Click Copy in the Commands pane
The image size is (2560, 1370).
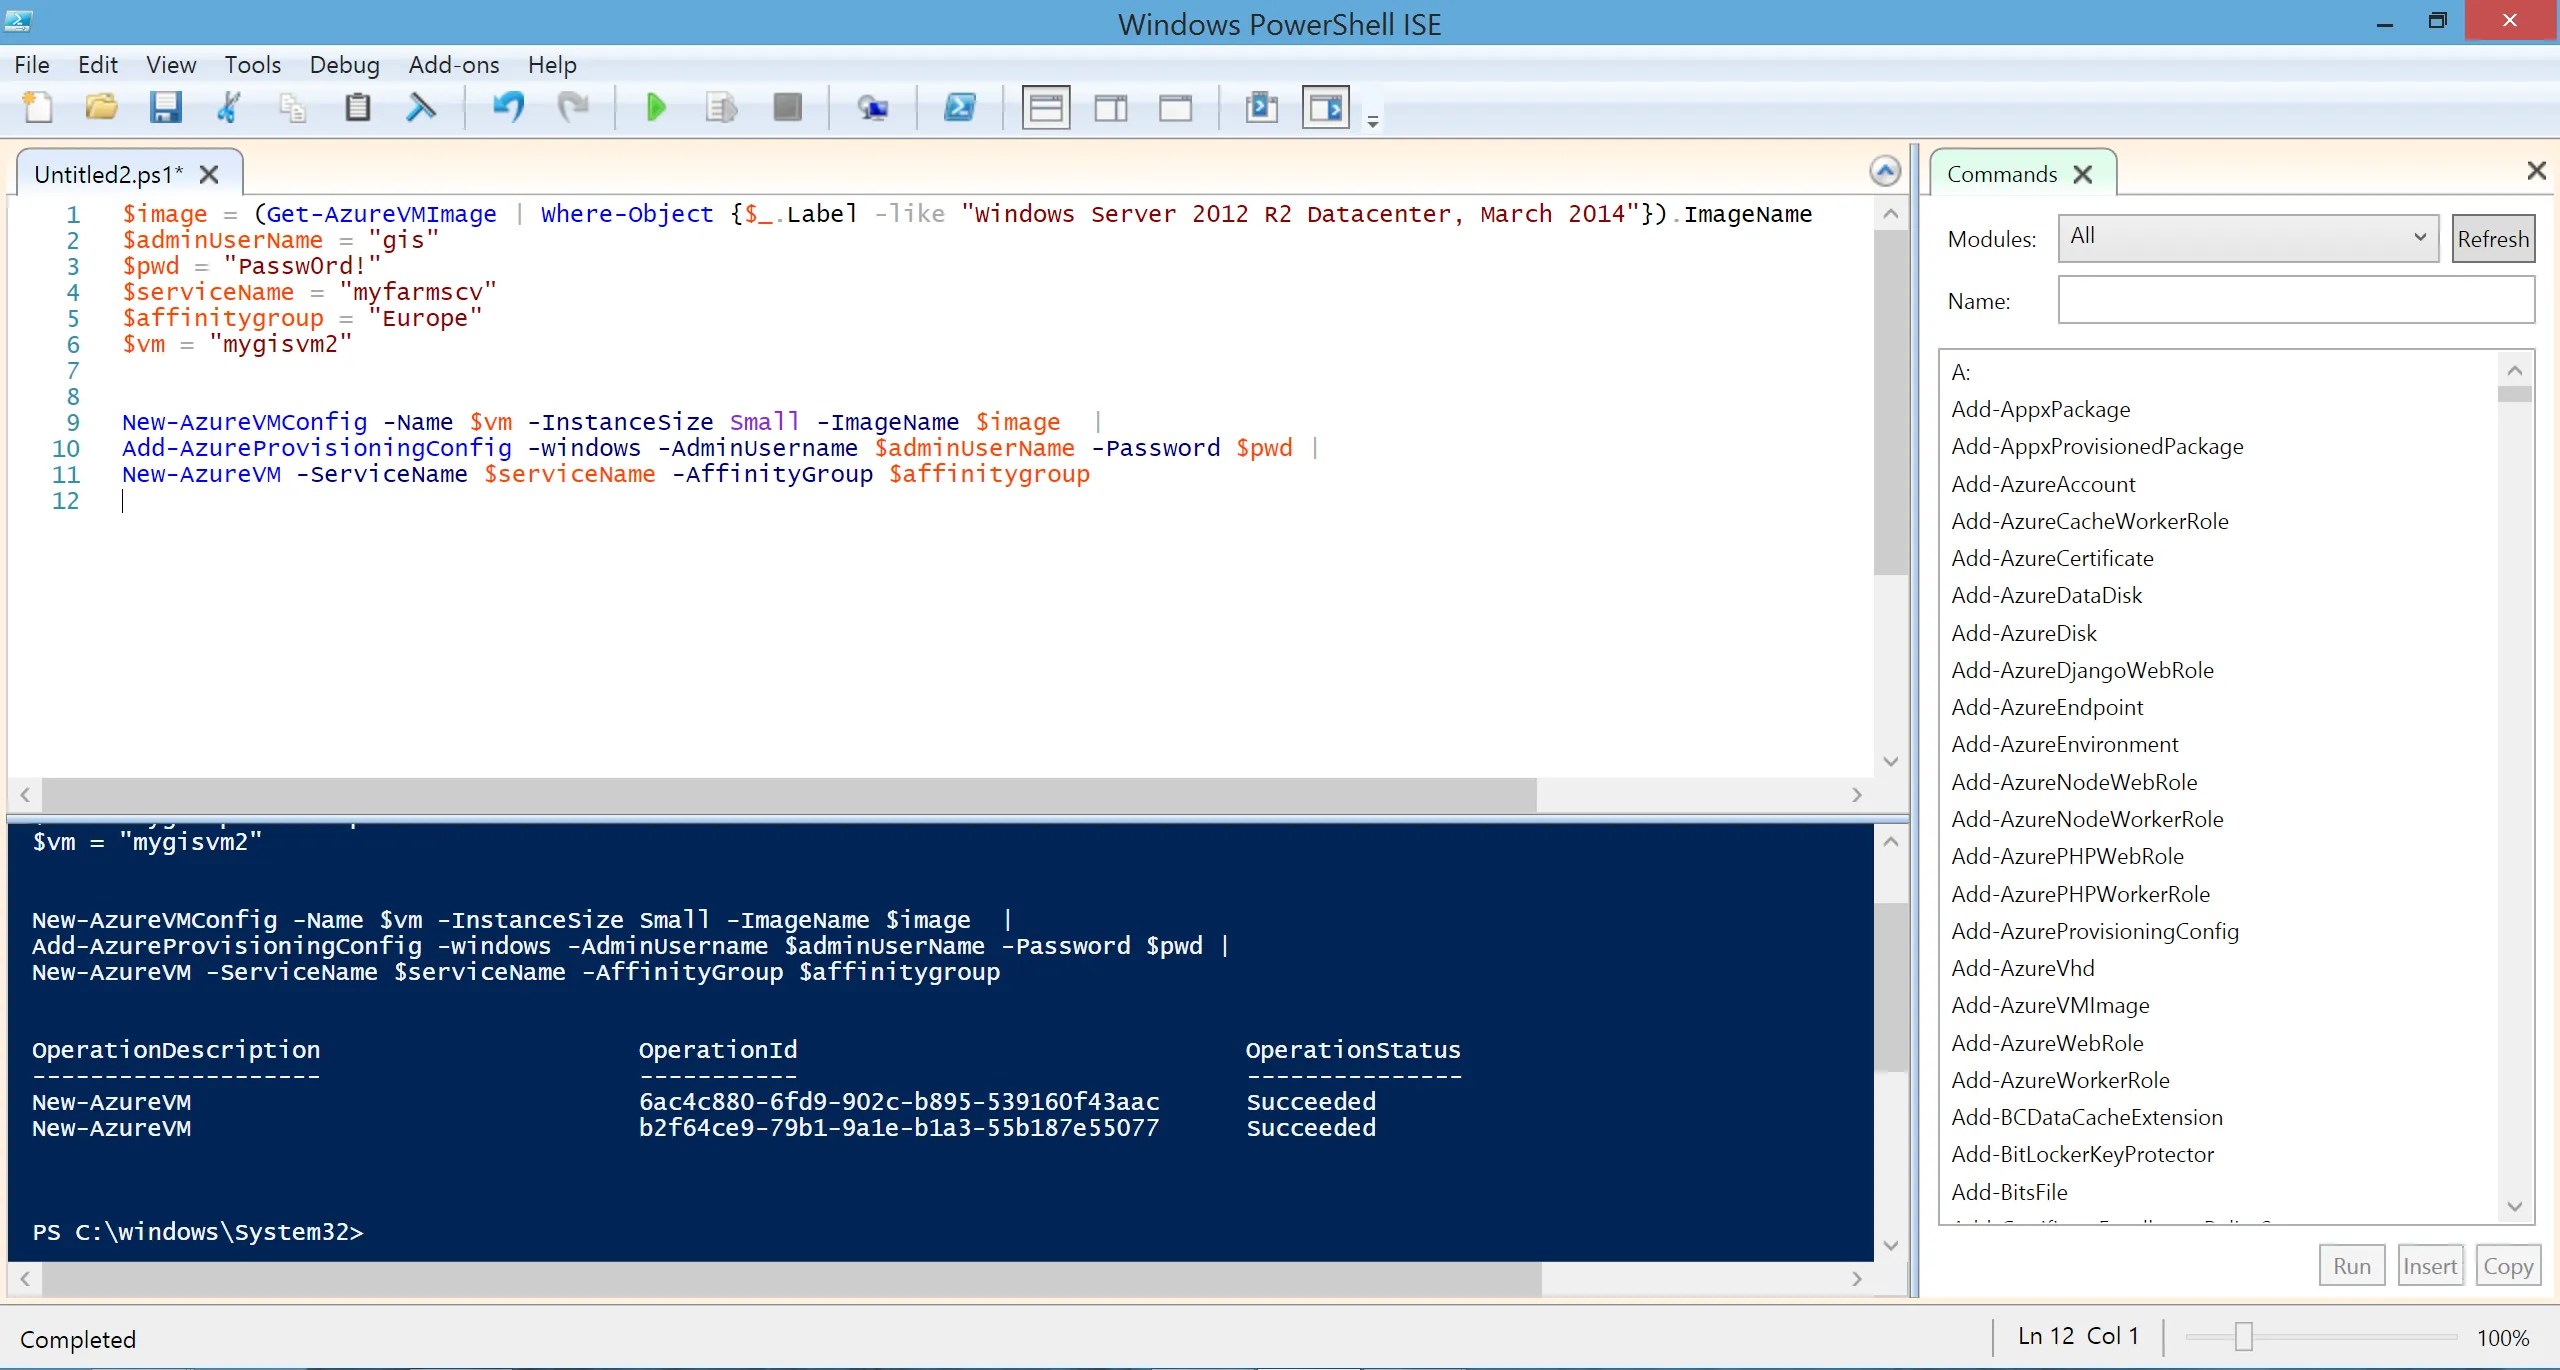pos(2508,1266)
